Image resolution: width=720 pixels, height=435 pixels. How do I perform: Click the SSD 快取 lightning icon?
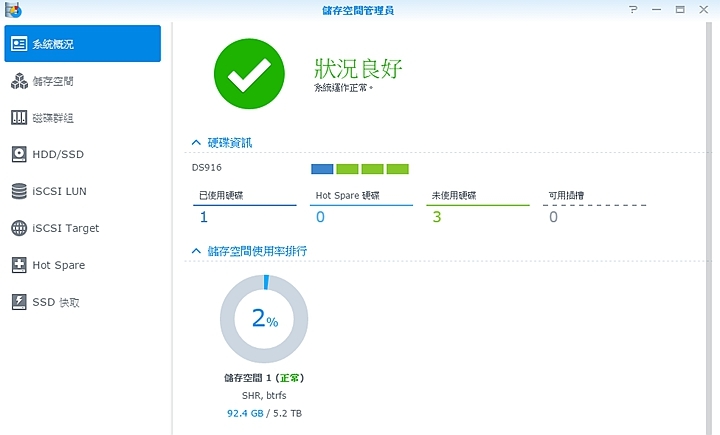pos(19,302)
